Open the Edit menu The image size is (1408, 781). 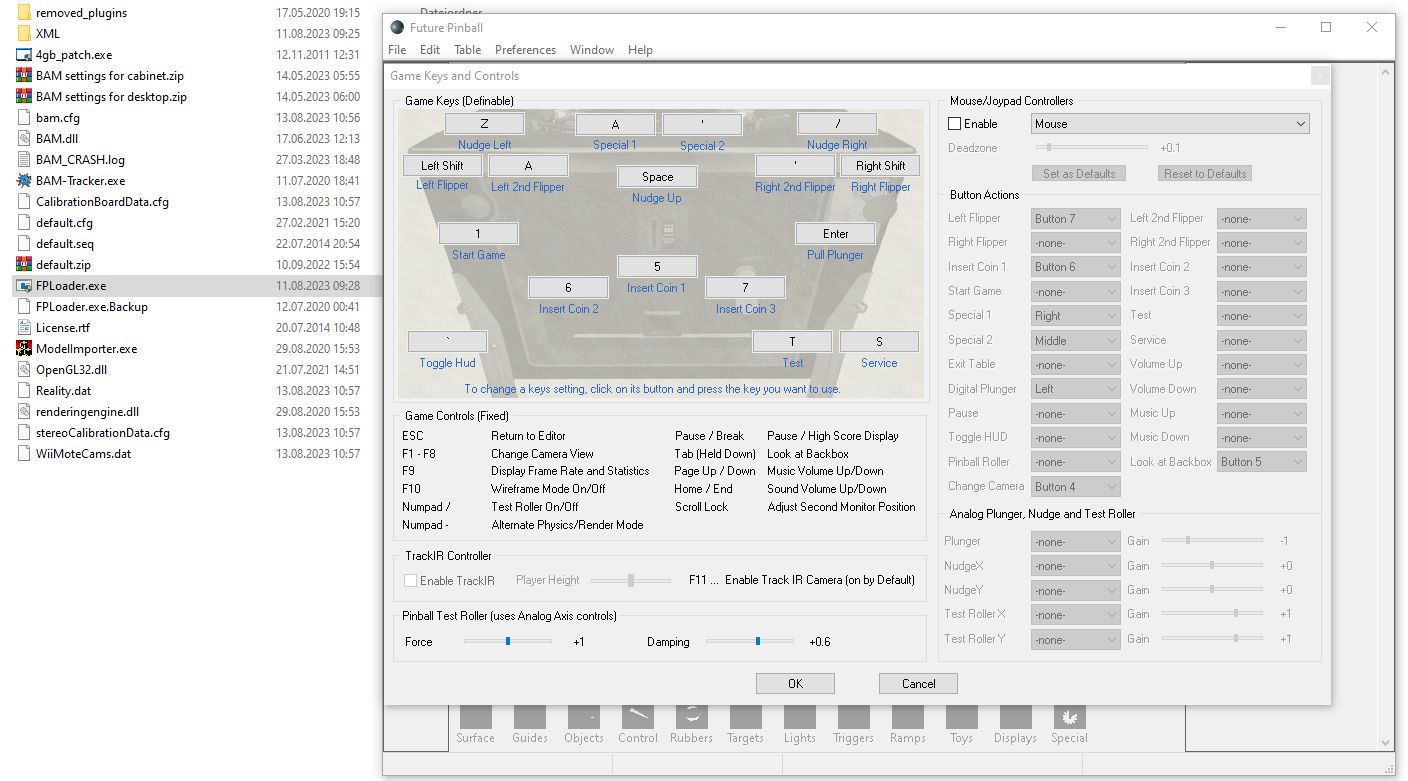[x=430, y=50]
